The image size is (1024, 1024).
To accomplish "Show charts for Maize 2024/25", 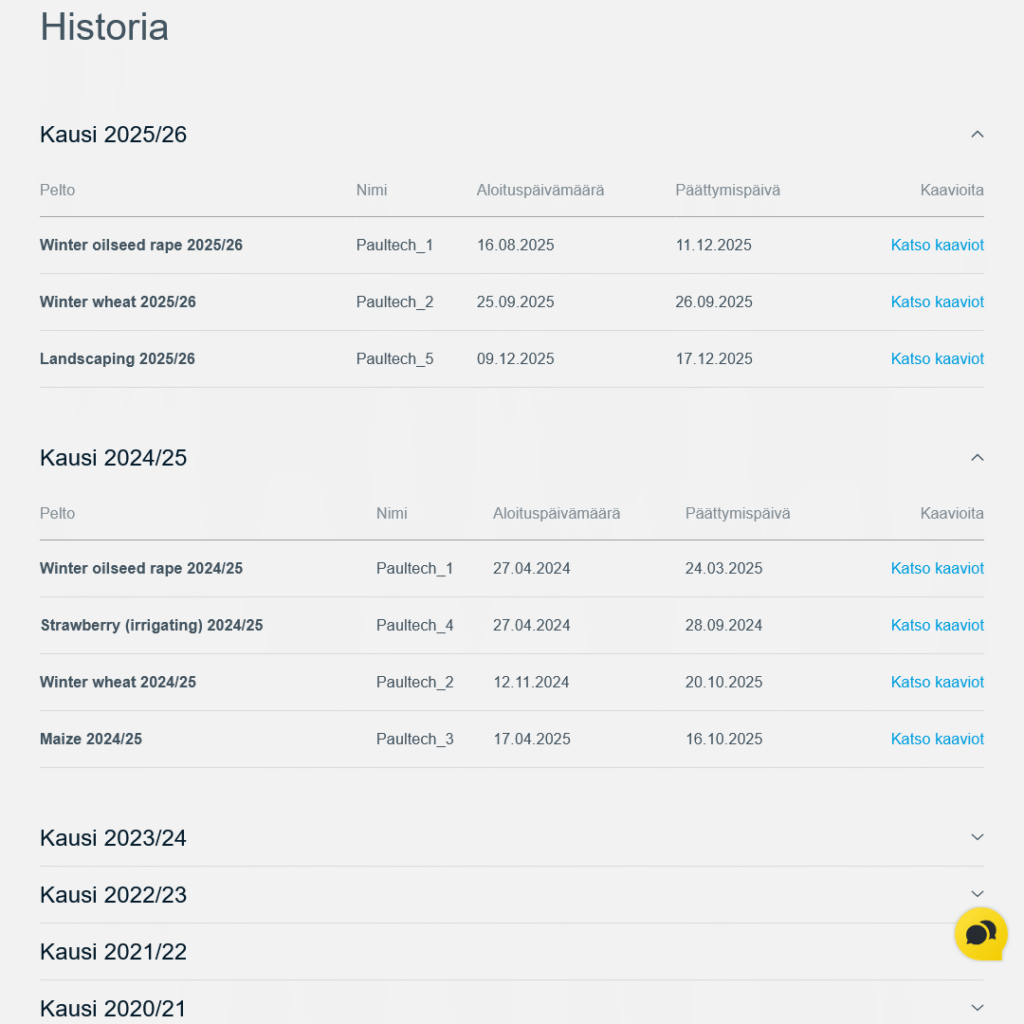I will click(937, 739).
